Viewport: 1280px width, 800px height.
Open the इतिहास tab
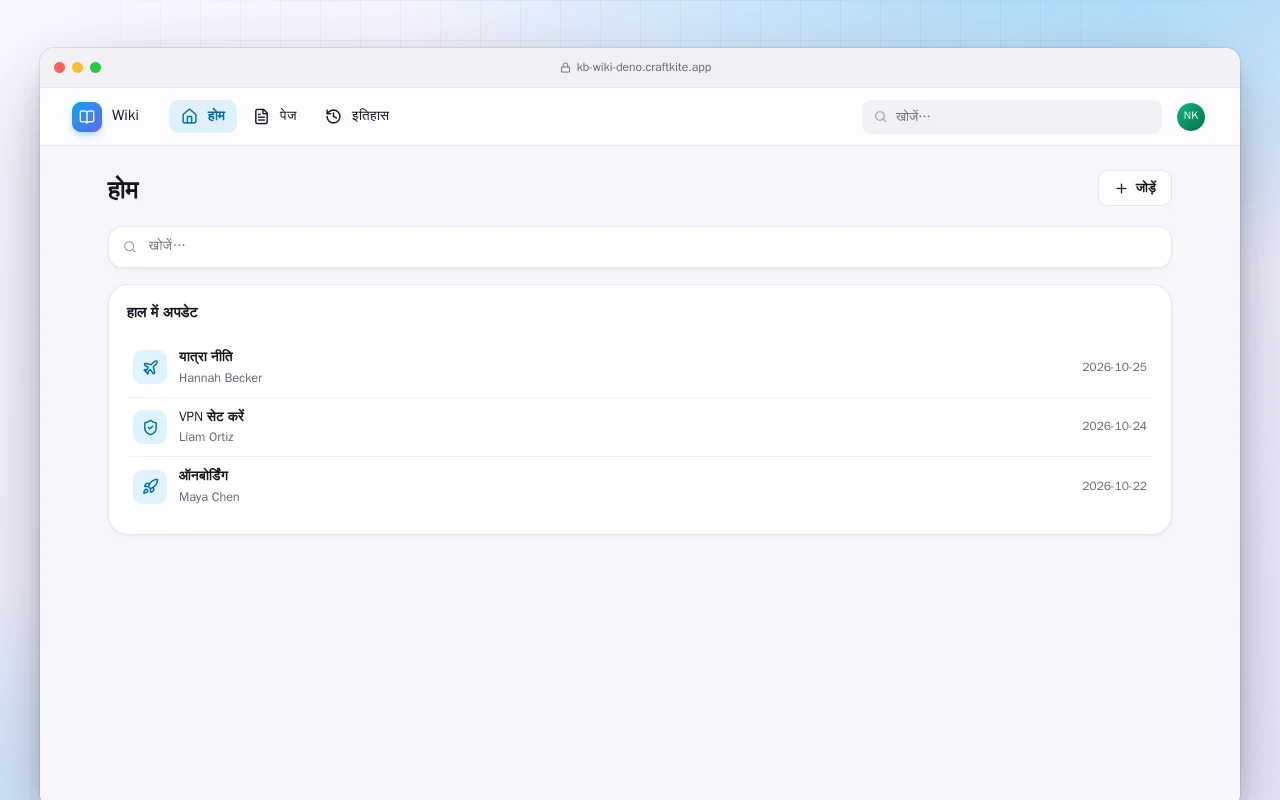pos(357,116)
